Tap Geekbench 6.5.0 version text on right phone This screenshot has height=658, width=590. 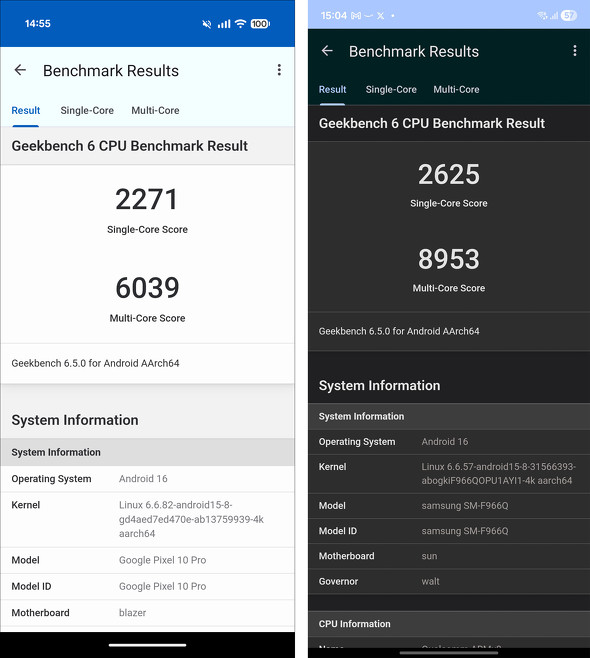[399, 331]
